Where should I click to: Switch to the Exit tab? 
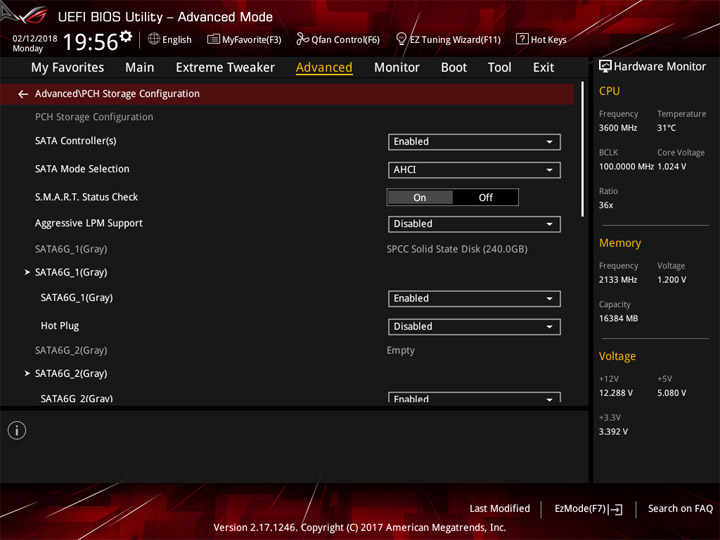click(x=543, y=68)
